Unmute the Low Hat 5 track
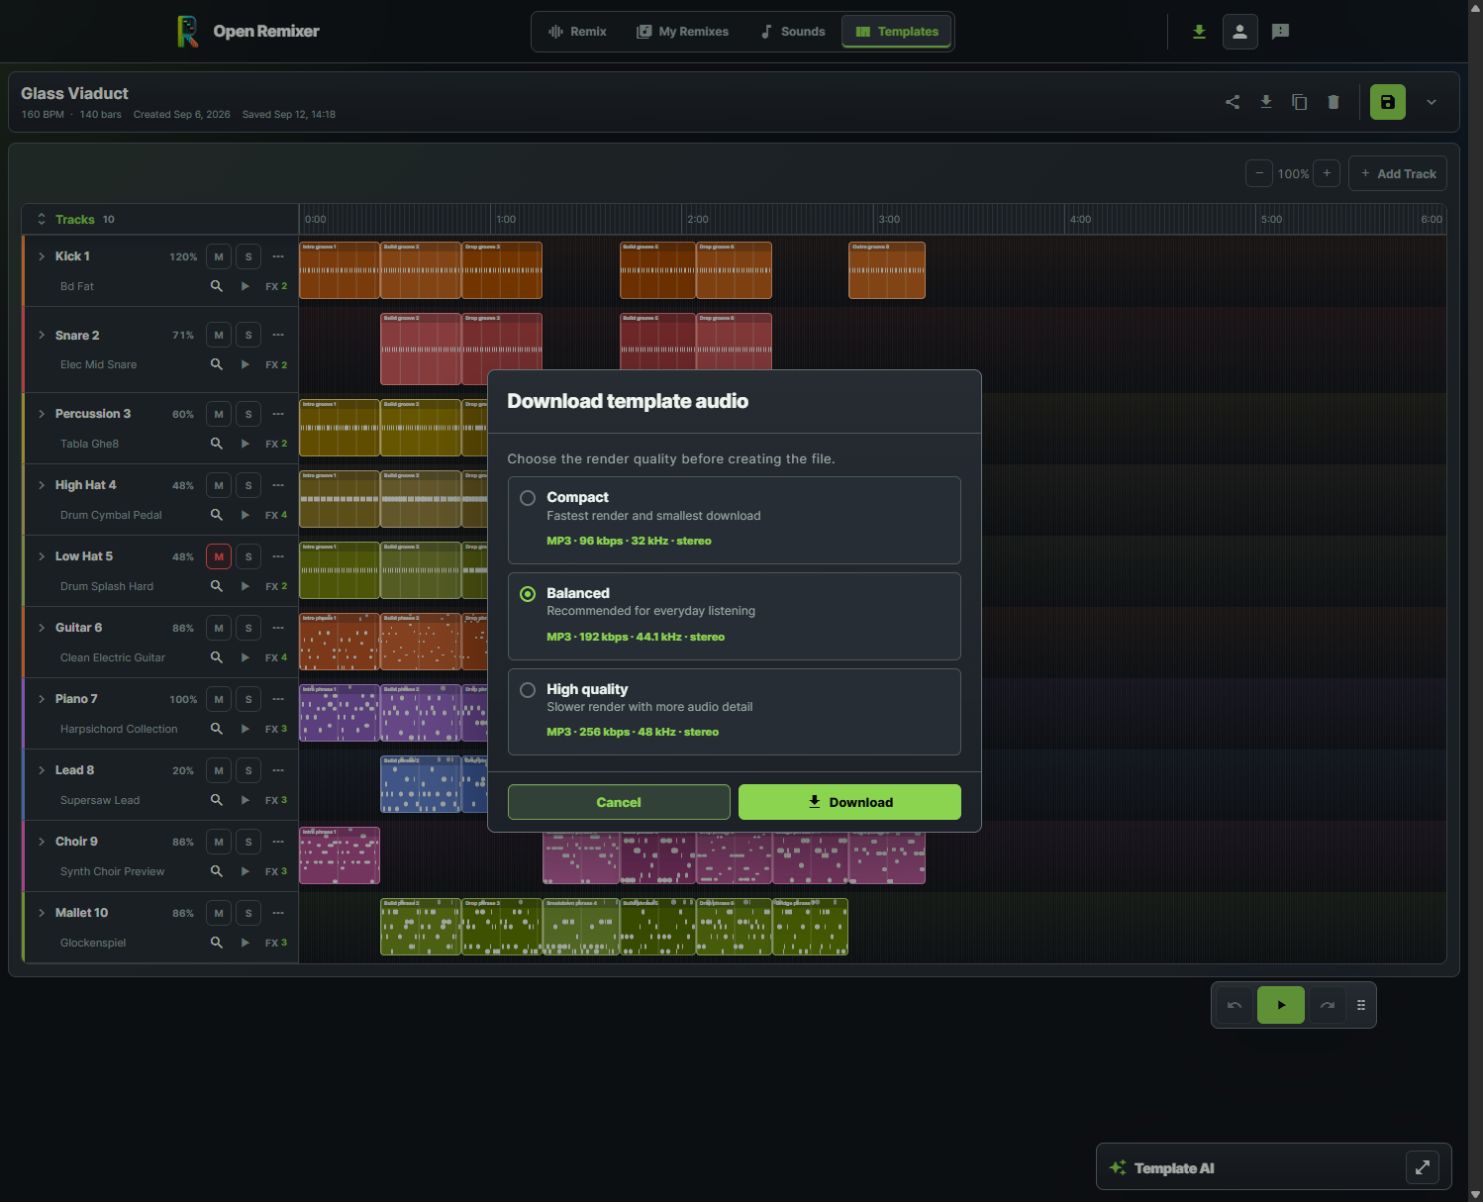The image size is (1483, 1202). point(218,556)
